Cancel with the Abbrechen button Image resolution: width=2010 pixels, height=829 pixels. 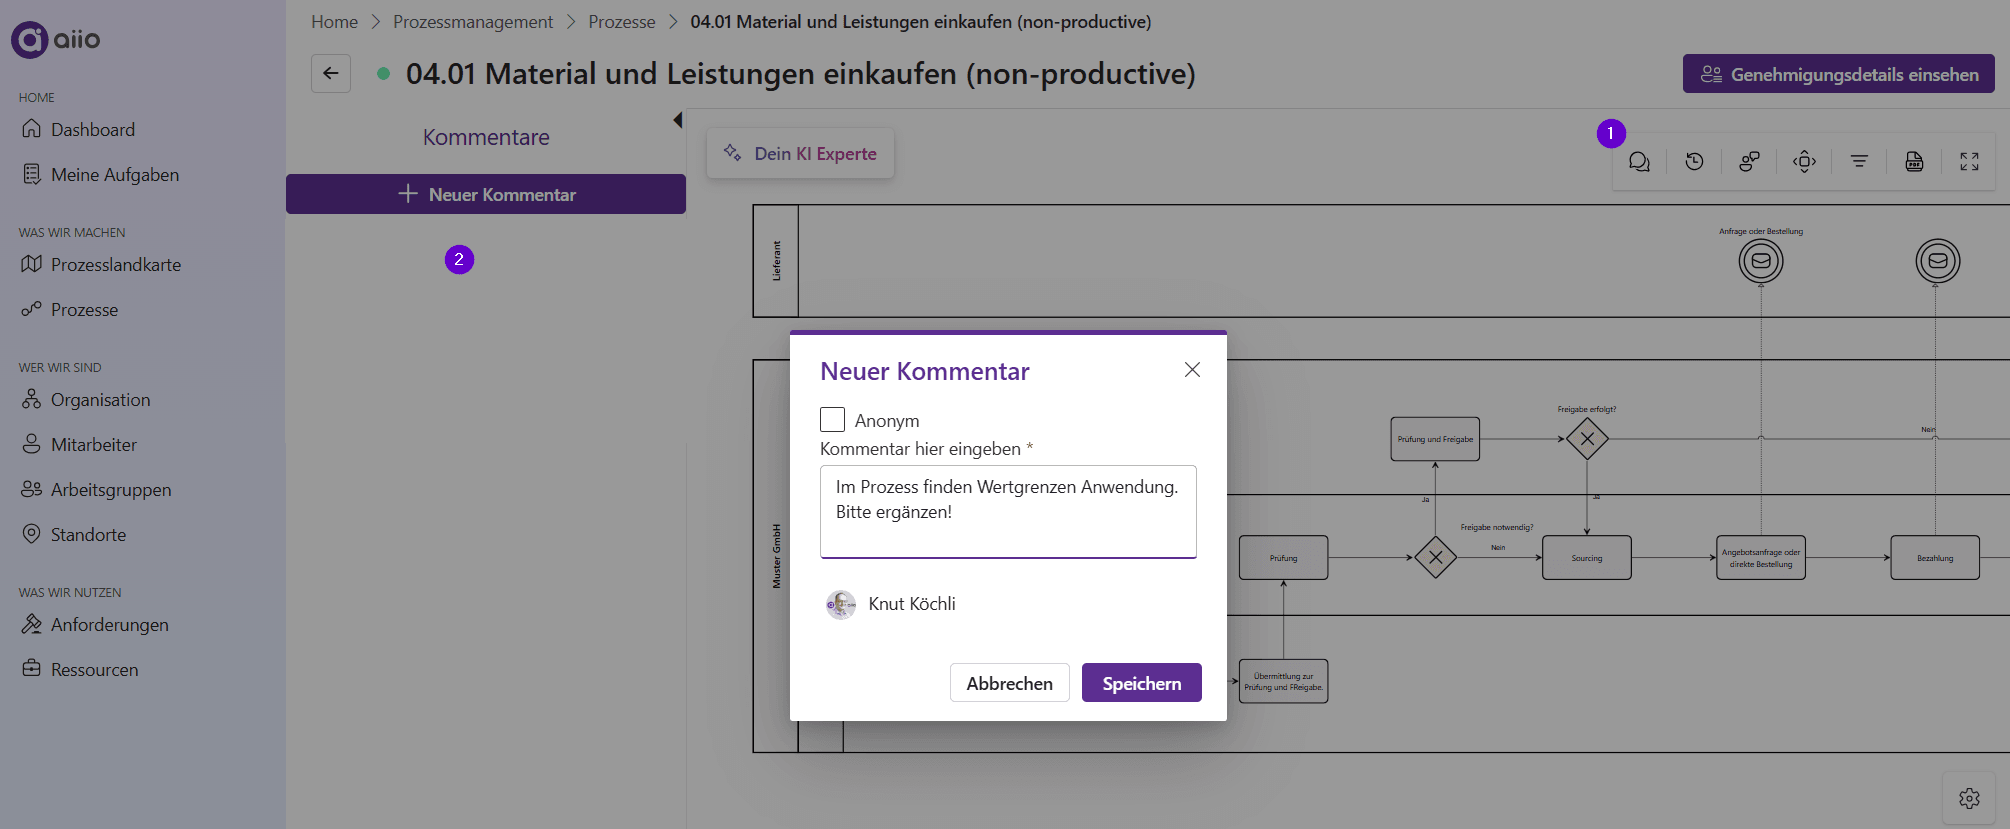click(1009, 683)
